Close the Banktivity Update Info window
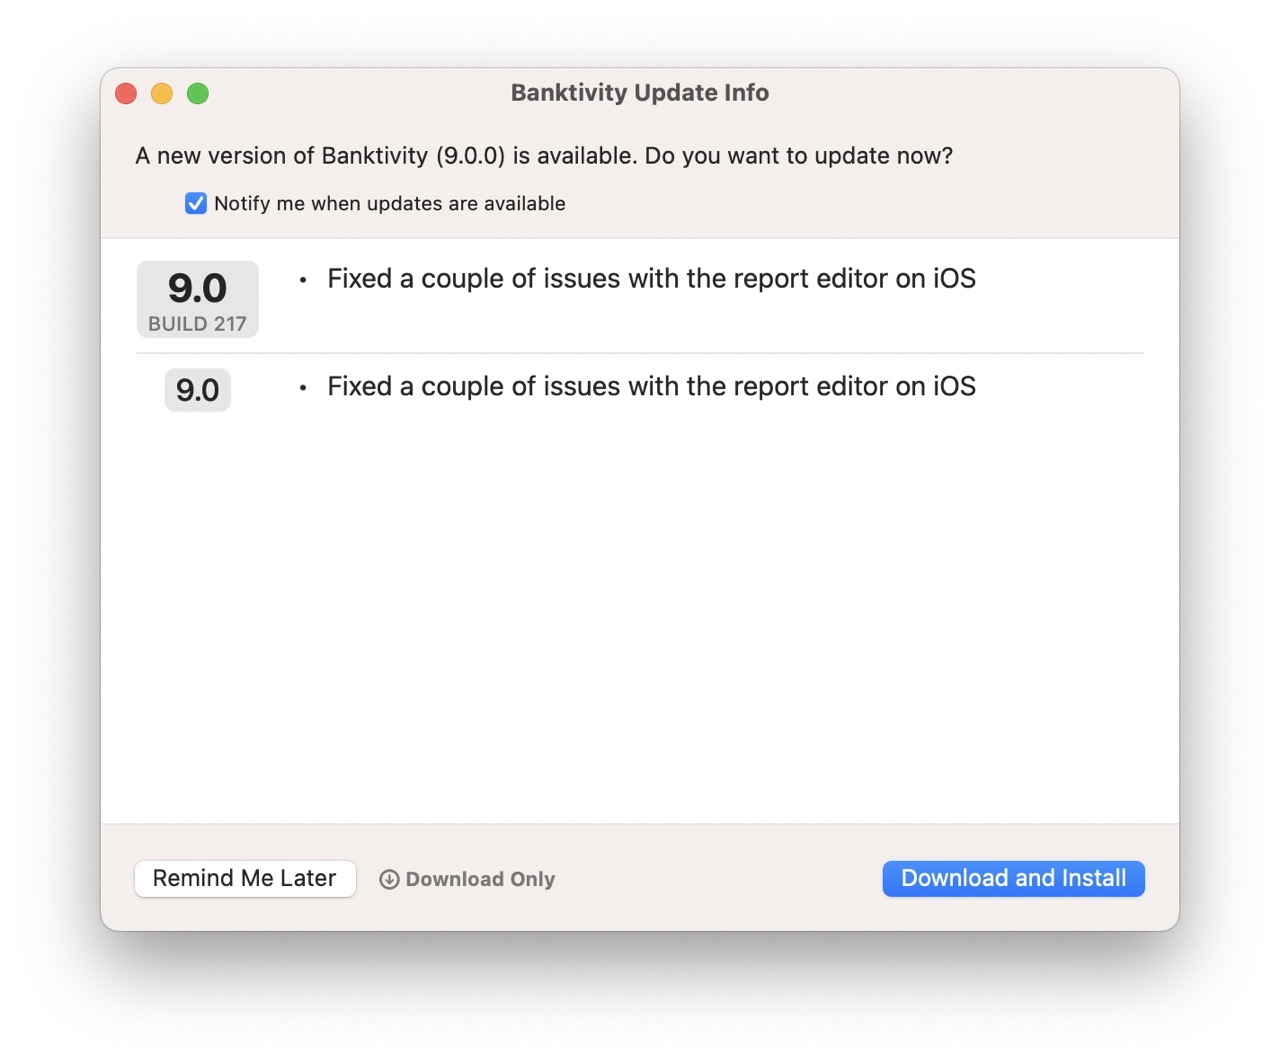This screenshot has height=1064, width=1280. [x=126, y=93]
